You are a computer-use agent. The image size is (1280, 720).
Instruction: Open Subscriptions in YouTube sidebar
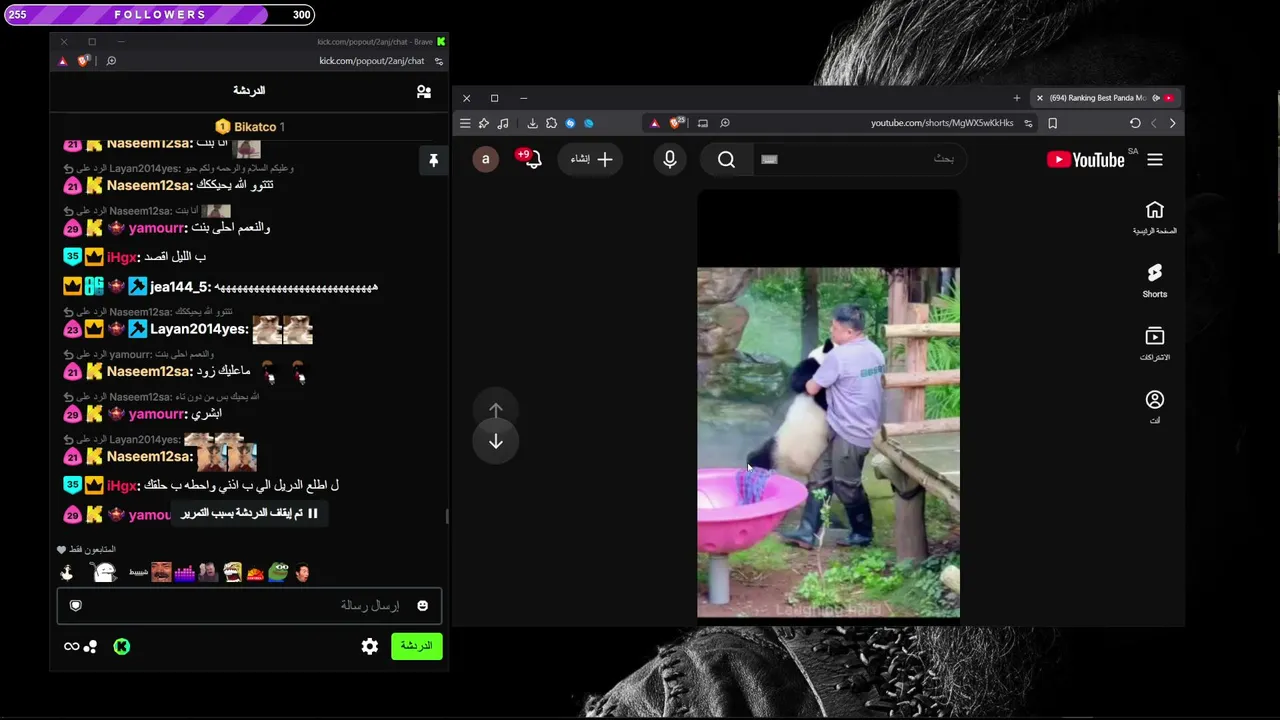[x=1155, y=343]
